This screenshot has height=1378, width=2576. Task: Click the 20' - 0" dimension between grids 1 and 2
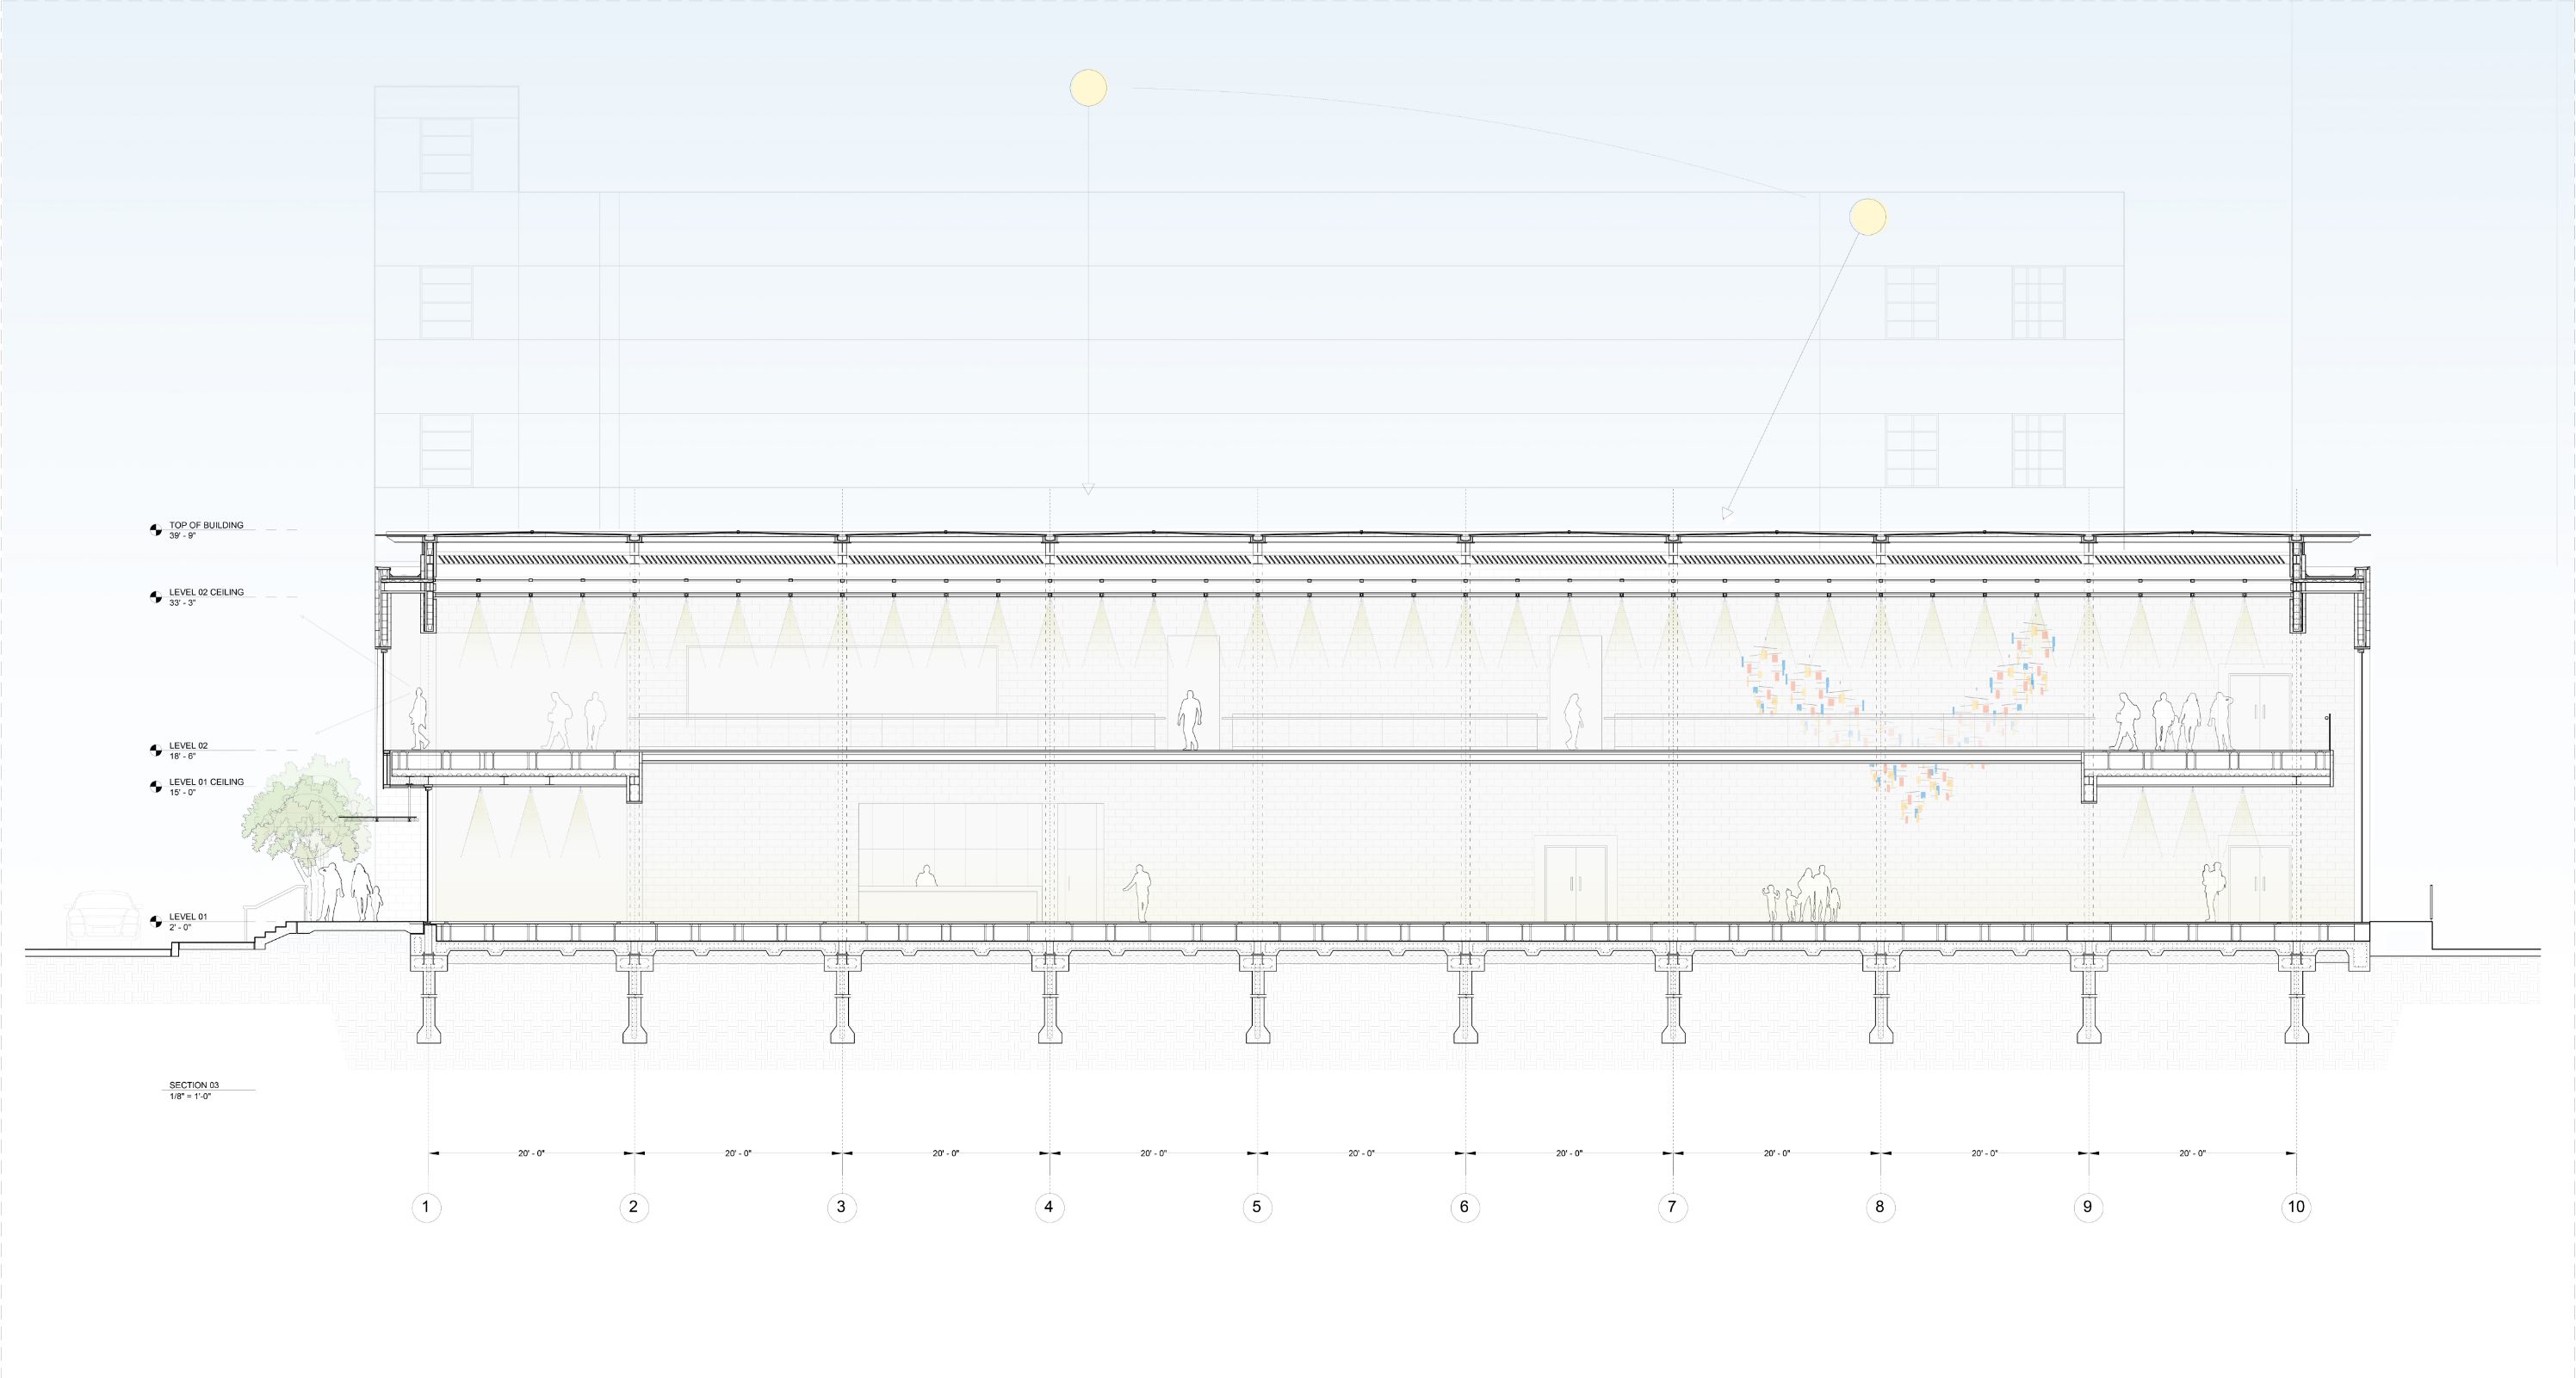pos(531,1154)
